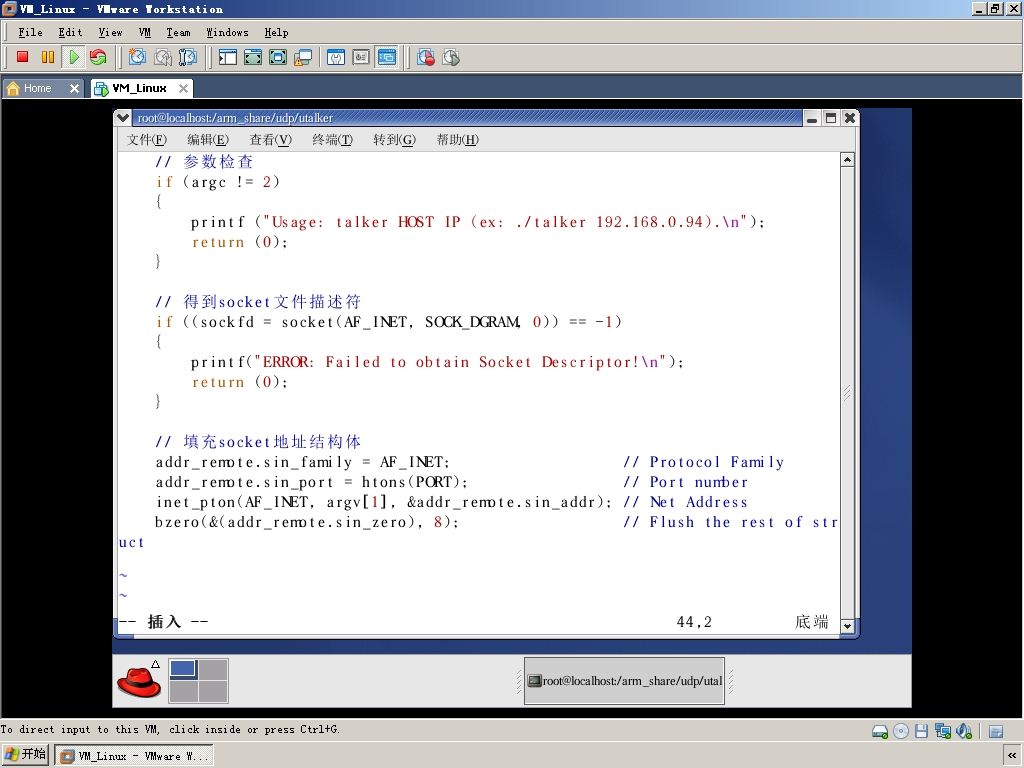1024x768 pixels.
Task: Click the terminal scrollbar thumb grip
Action: click(x=847, y=392)
